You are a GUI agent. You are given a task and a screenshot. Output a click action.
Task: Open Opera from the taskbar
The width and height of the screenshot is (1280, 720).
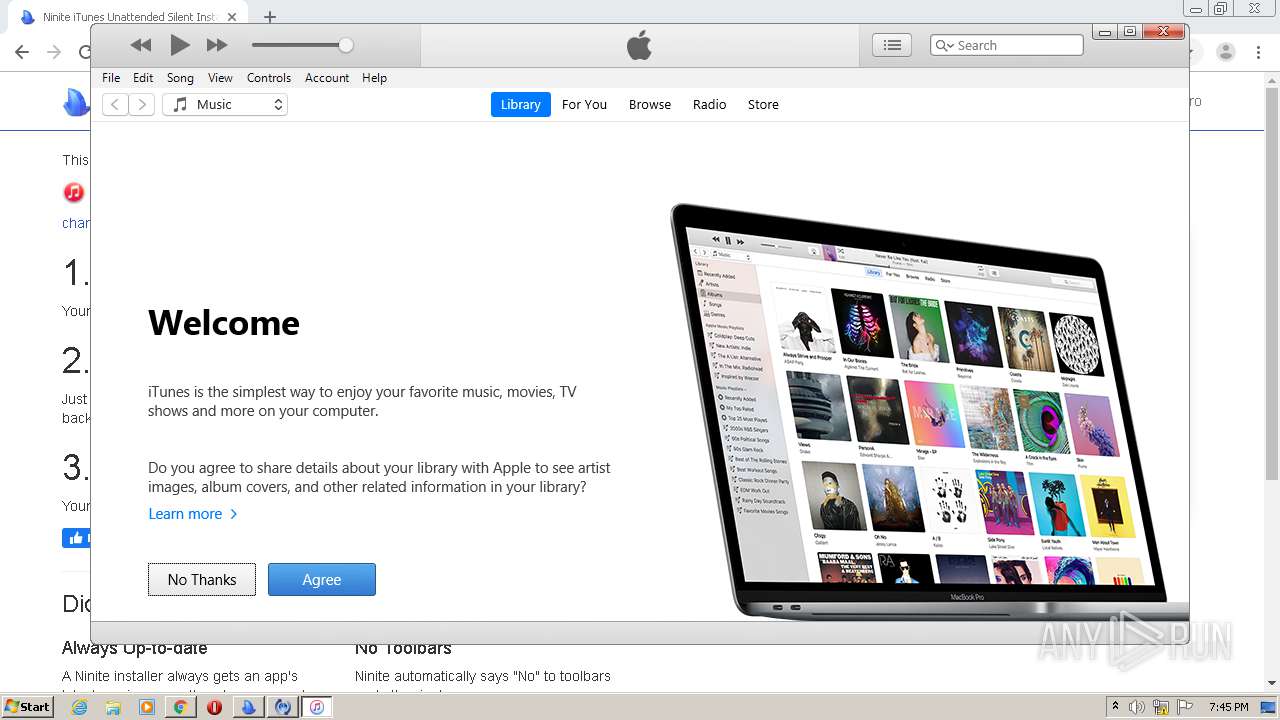click(x=215, y=707)
